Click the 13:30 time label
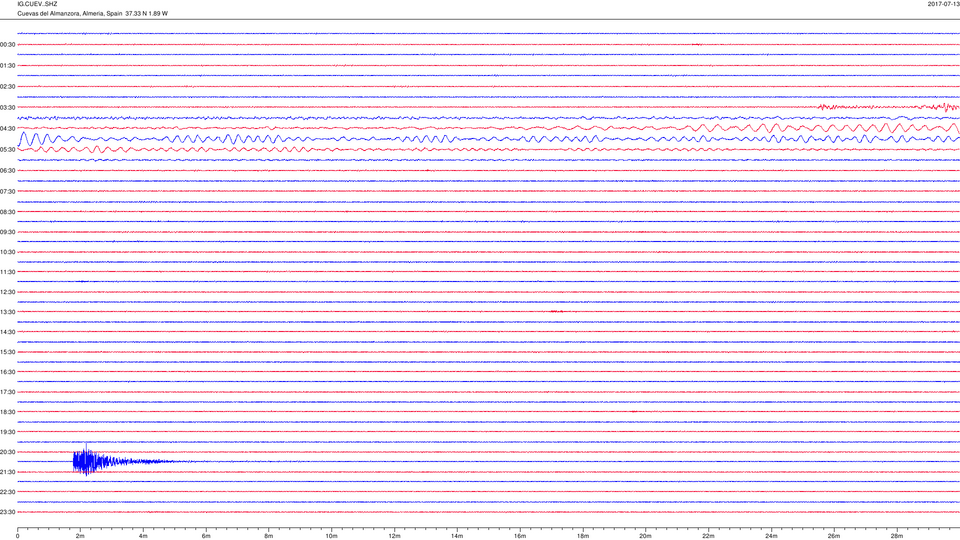Viewport: 960px width, 540px height. point(7,312)
